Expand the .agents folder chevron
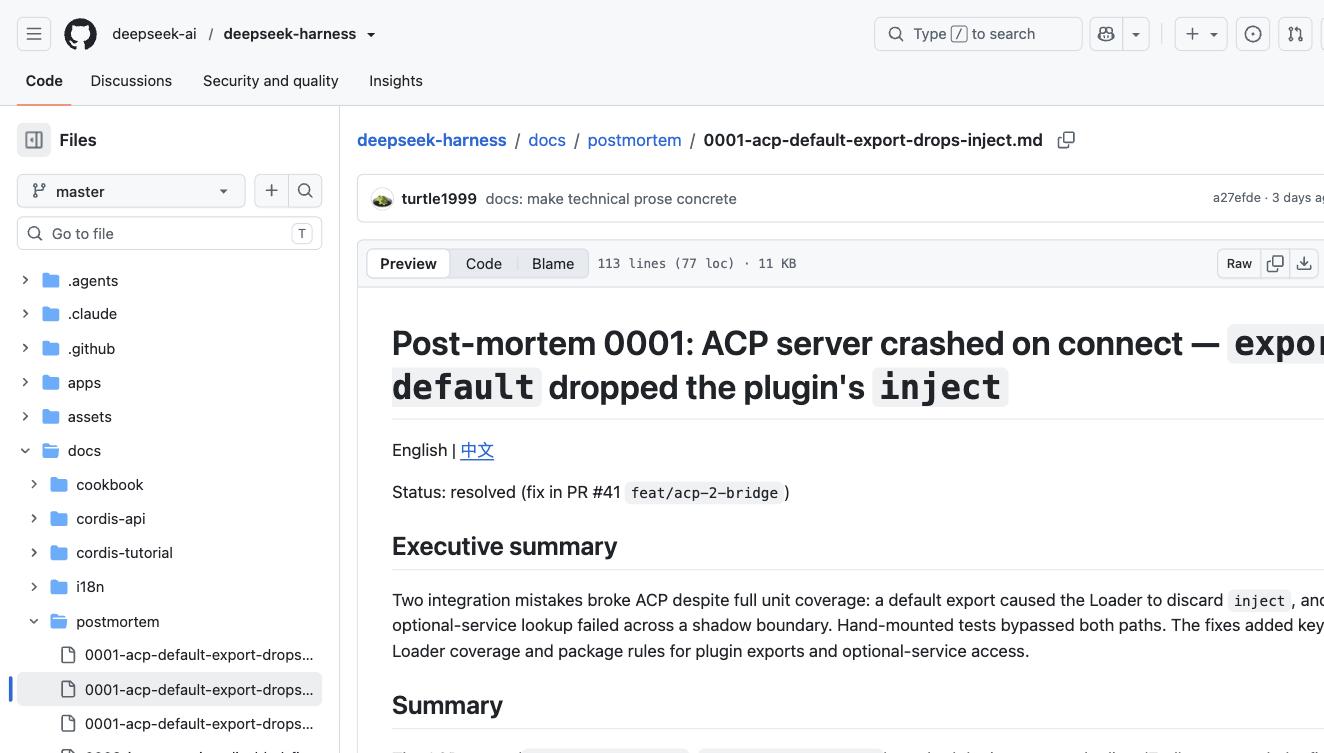The height and width of the screenshot is (753, 1324). 25,281
